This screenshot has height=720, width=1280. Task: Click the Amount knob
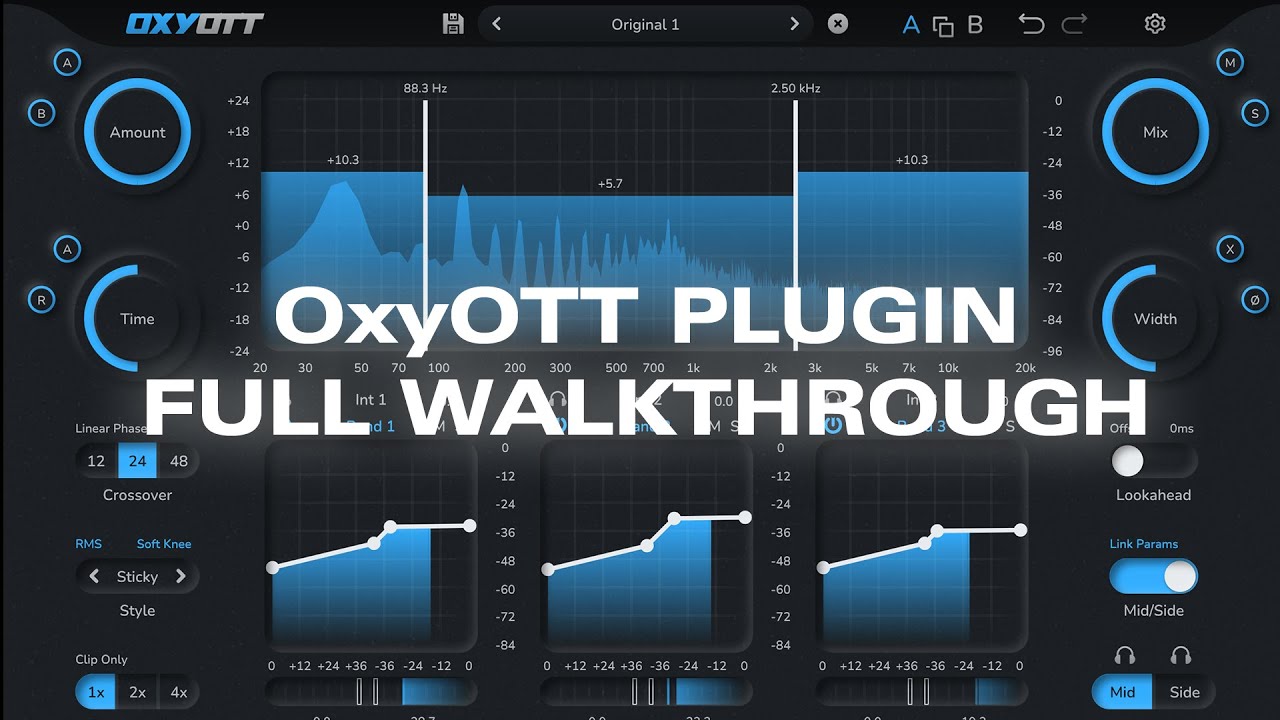point(137,132)
